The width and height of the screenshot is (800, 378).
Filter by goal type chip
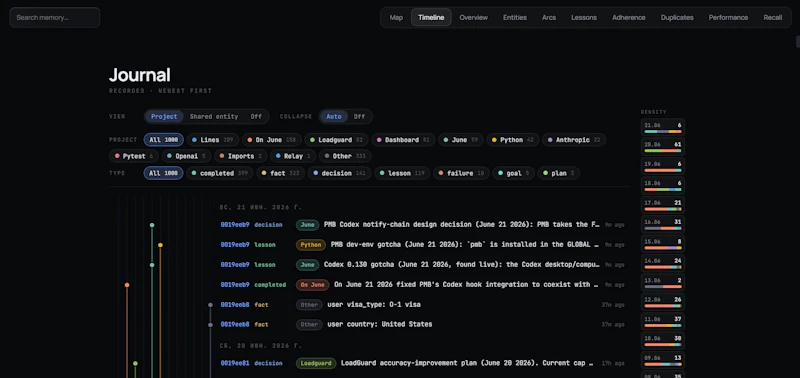513,173
